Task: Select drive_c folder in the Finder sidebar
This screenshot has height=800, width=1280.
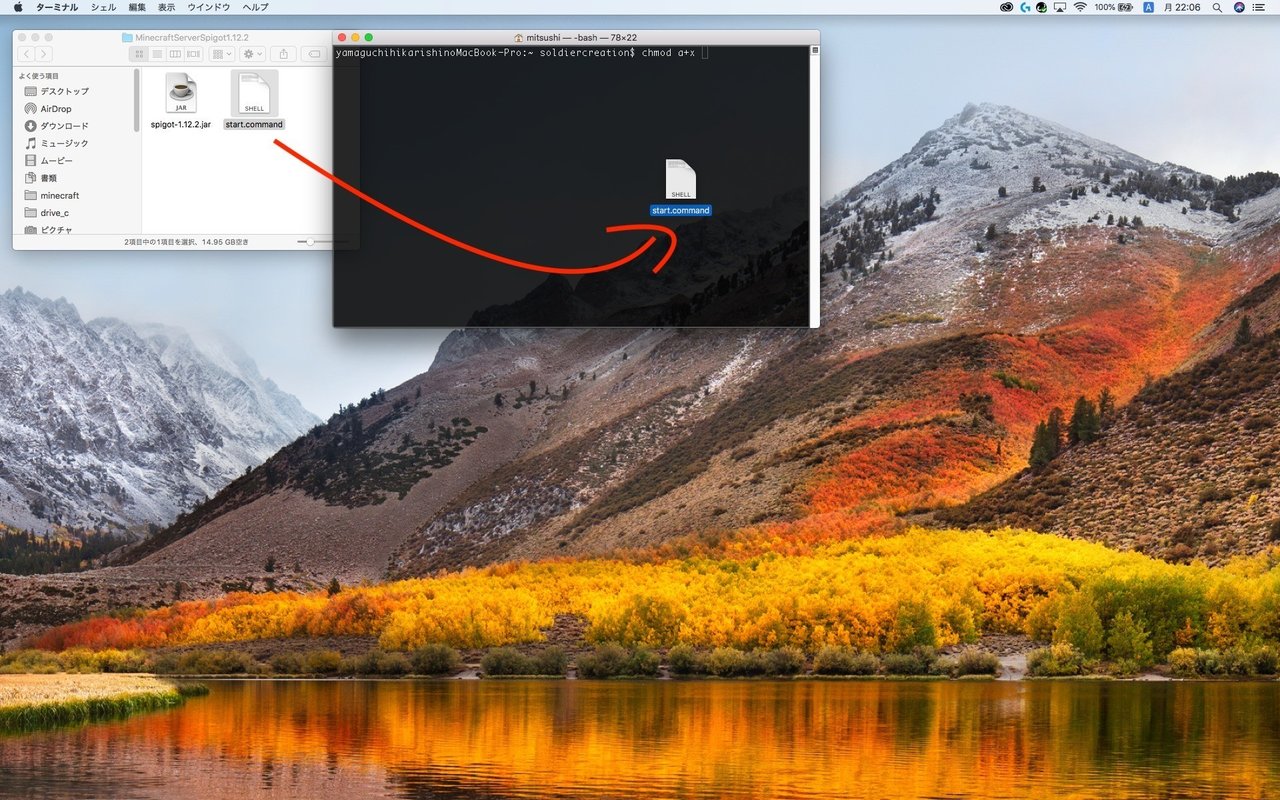Action: click(55, 212)
